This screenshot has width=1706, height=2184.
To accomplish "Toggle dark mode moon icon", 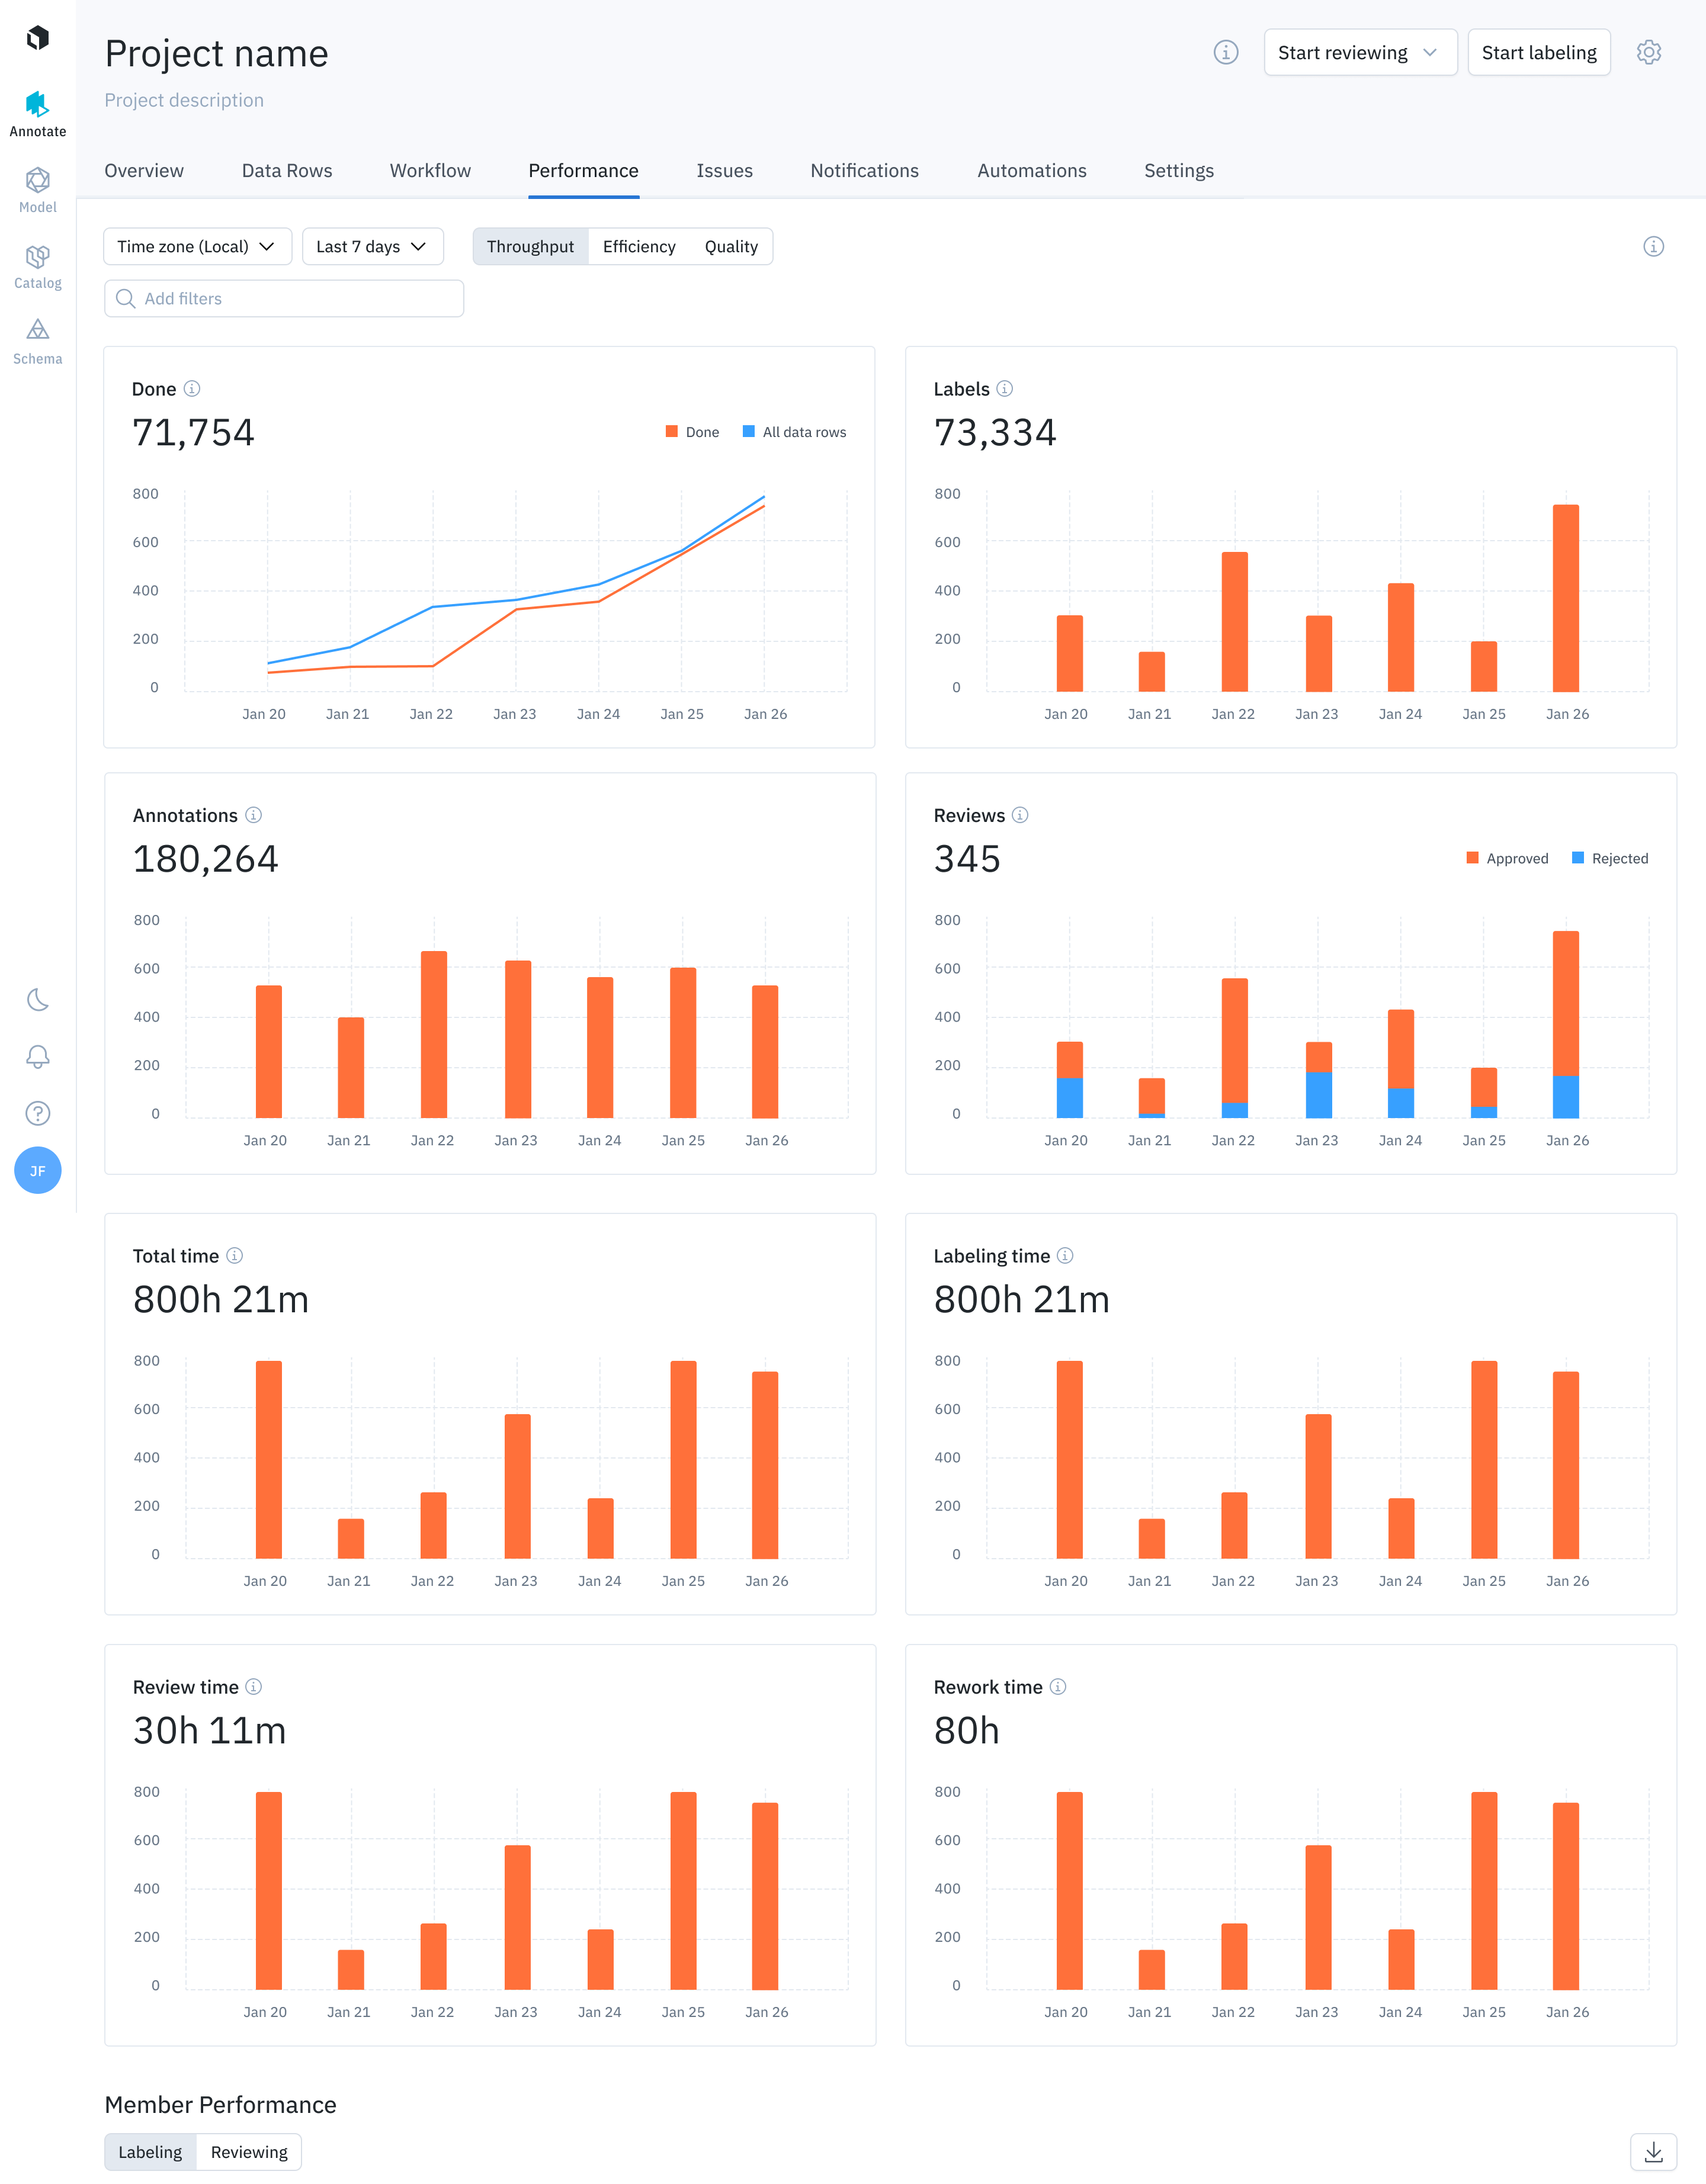I will click(x=38, y=1000).
